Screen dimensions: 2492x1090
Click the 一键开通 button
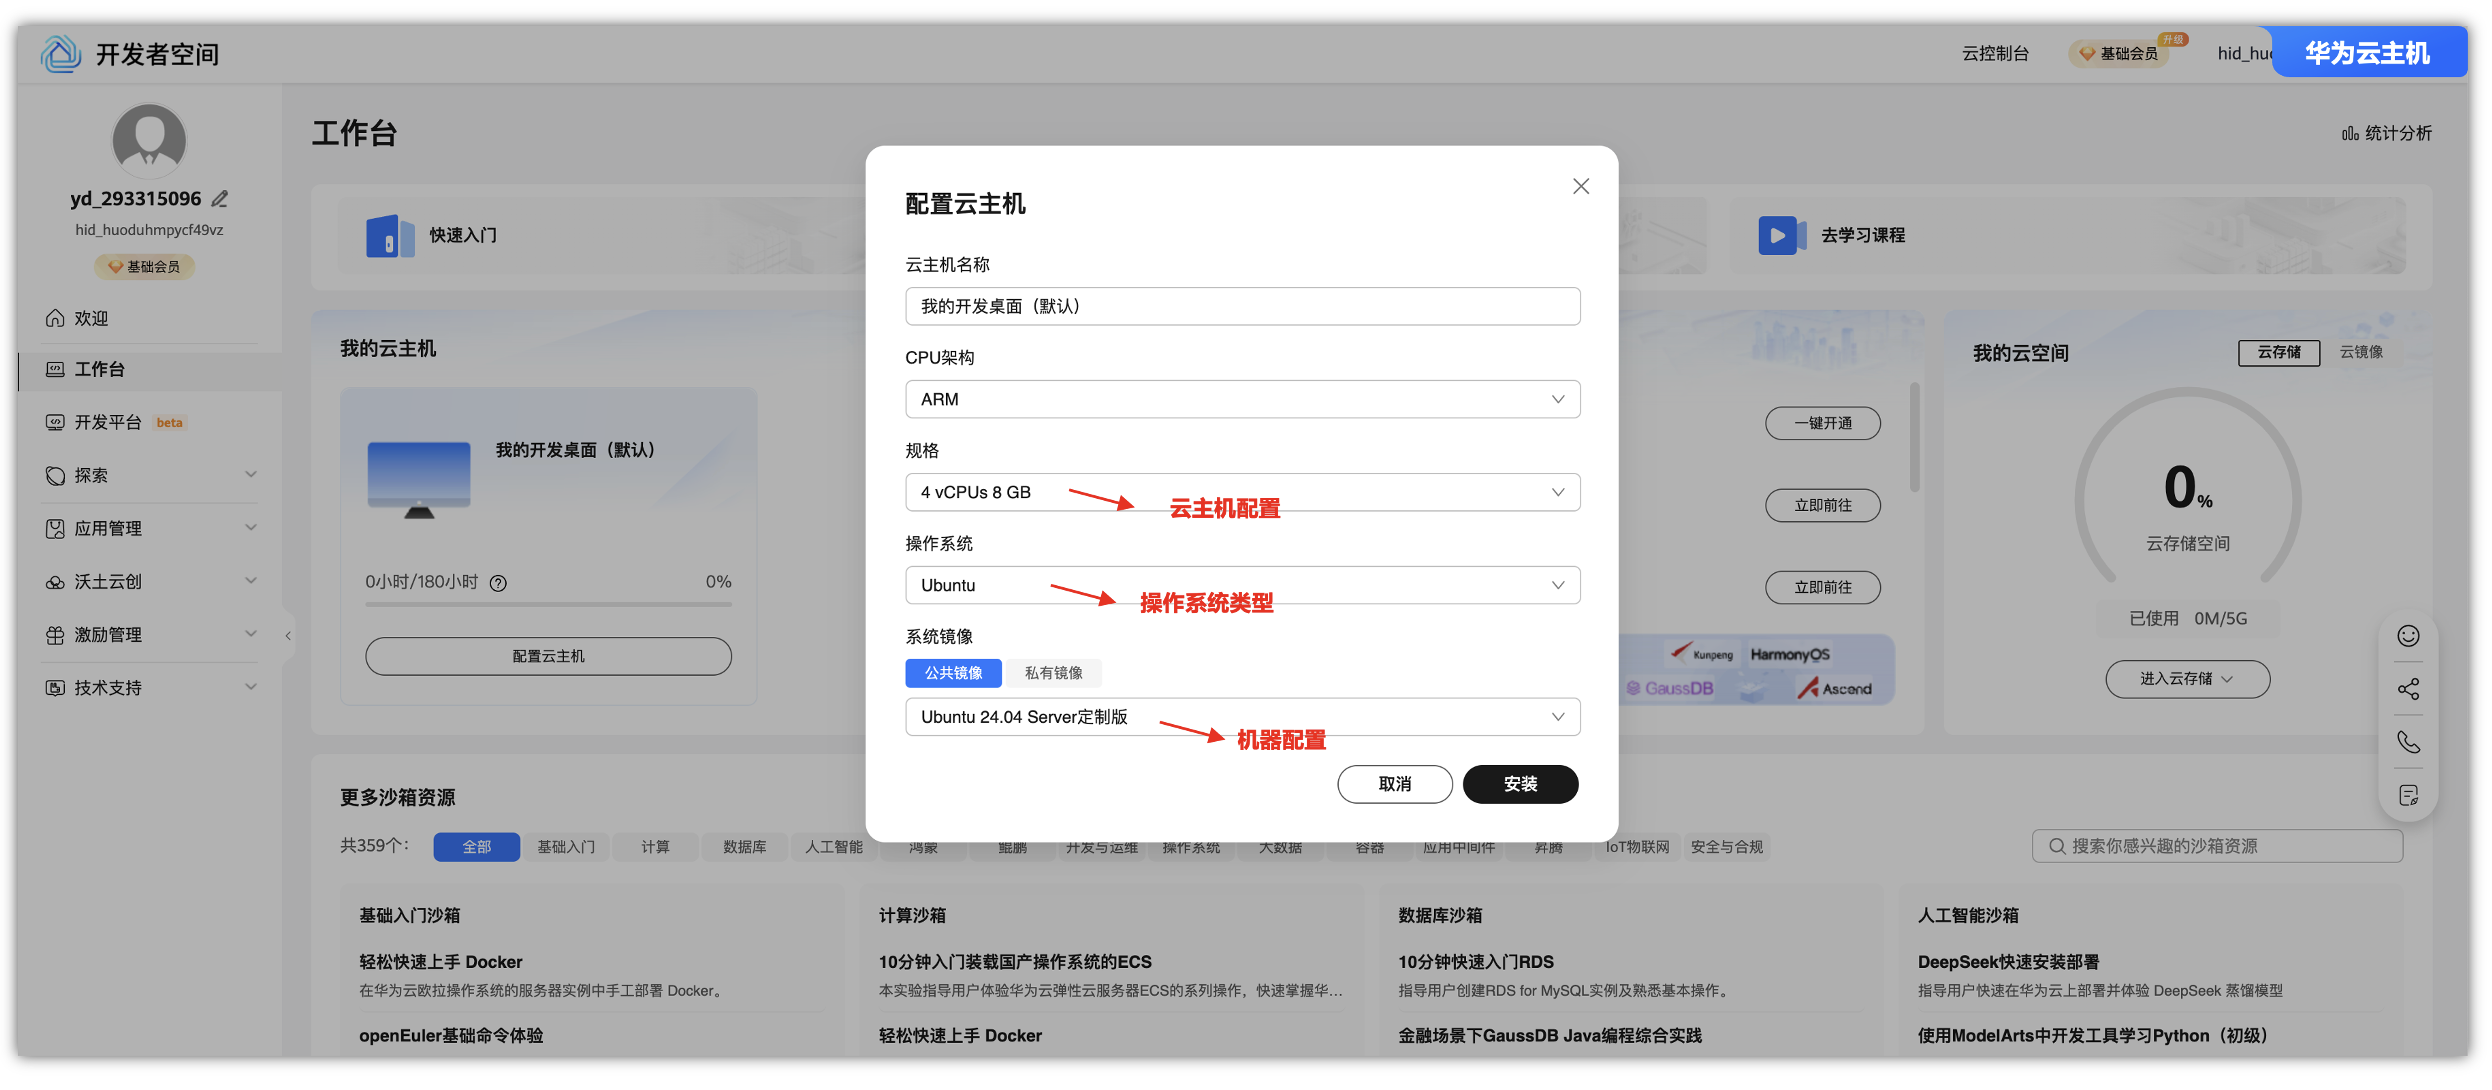coord(1823,423)
